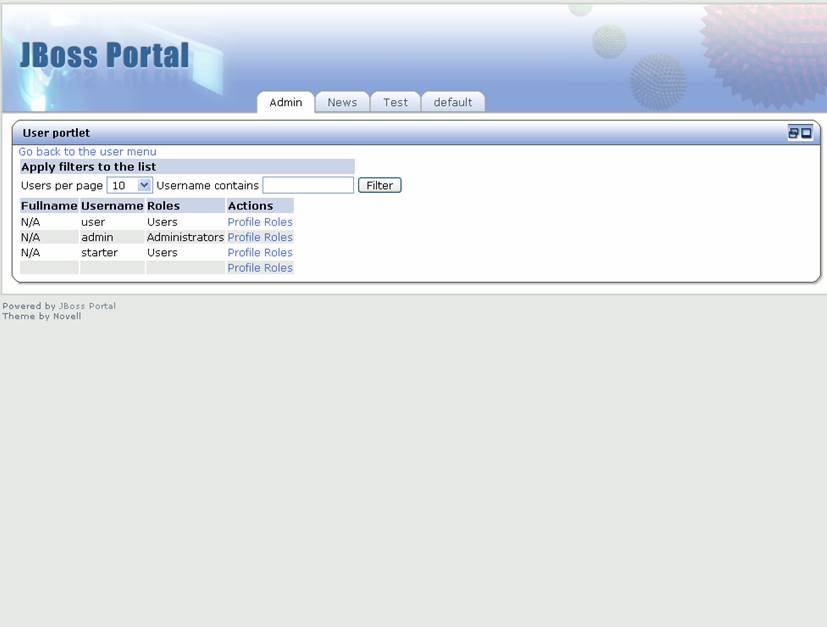Image resolution: width=827 pixels, height=627 pixels.
Task: Open the Test tab
Action: tap(395, 102)
